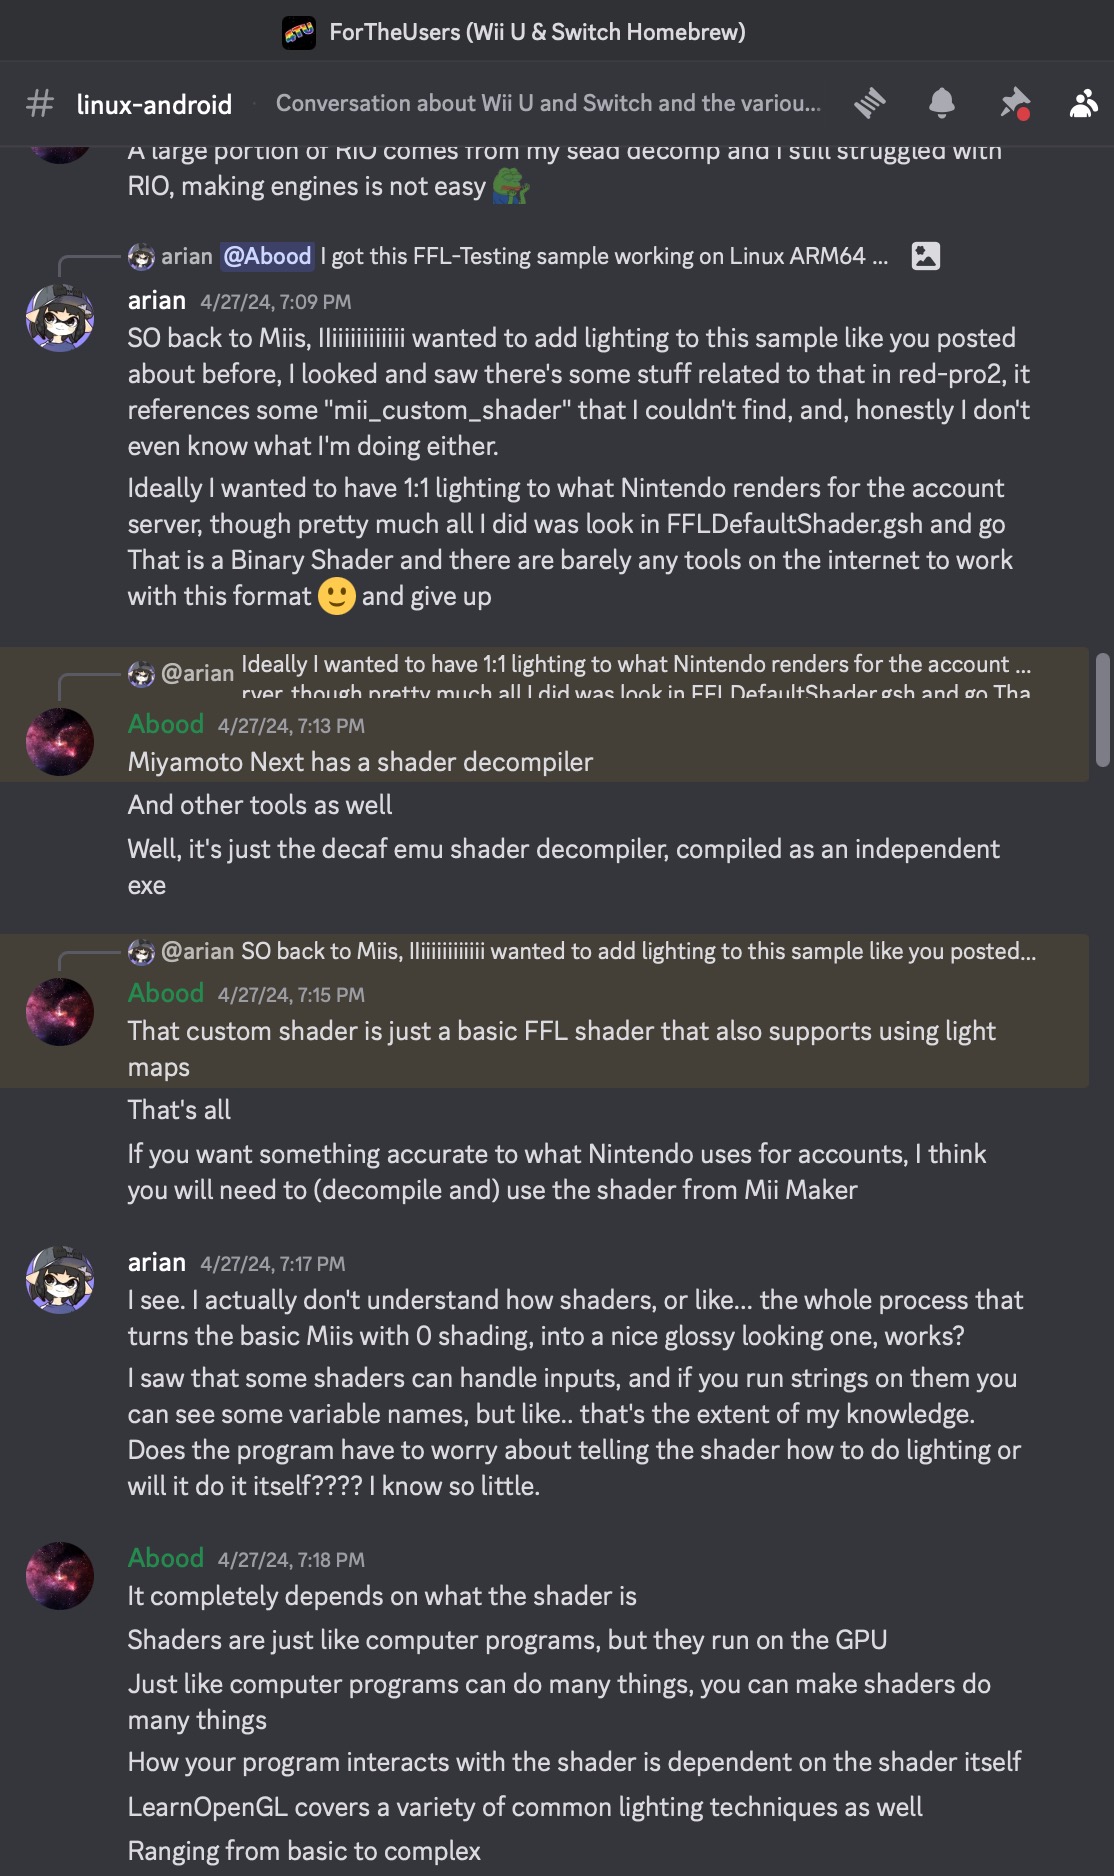This screenshot has height=1876, width=1114.
Task: Click Abood's avatar on the 7:13 PM message
Action: tap(60, 742)
